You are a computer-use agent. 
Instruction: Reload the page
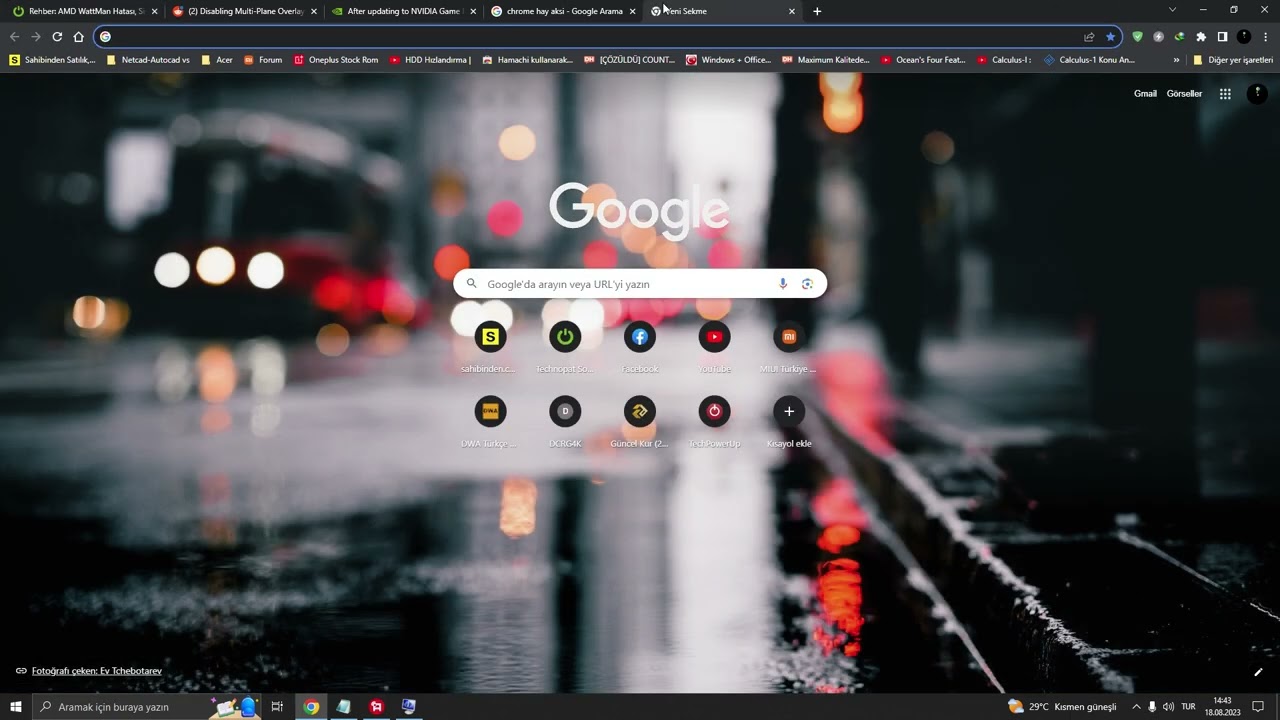(x=57, y=37)
